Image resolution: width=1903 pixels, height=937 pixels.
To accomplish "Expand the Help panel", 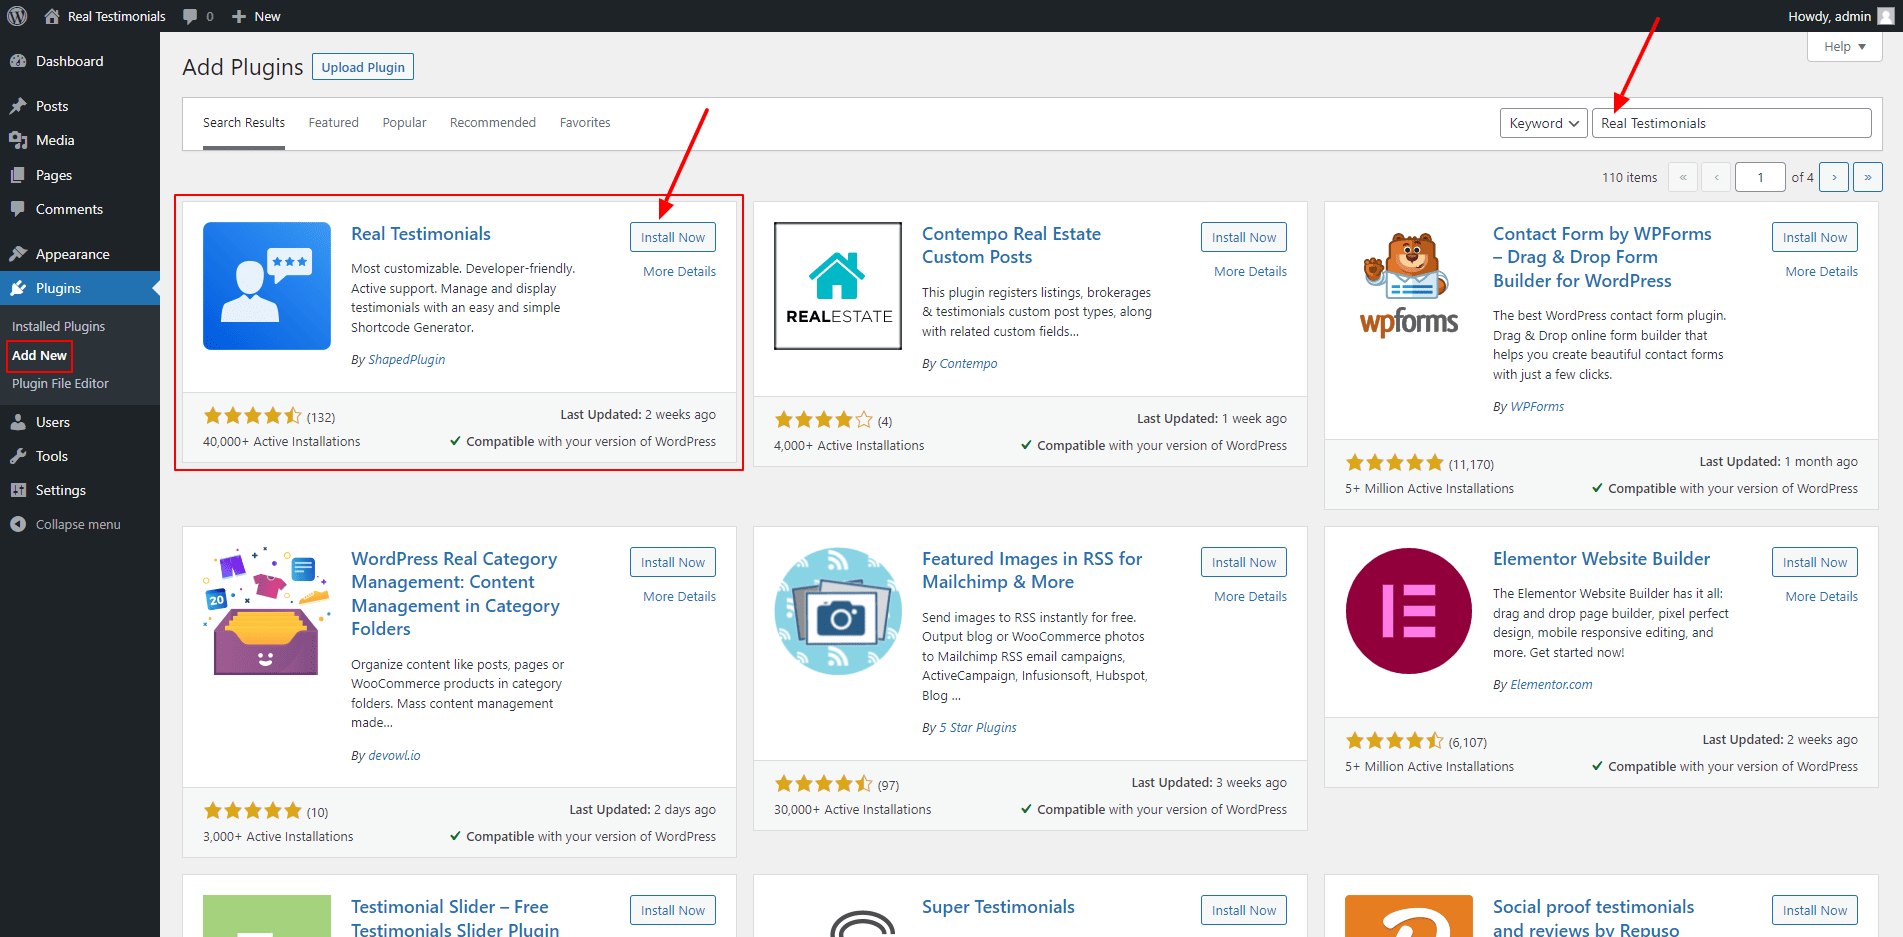I will pos(1845,47).
